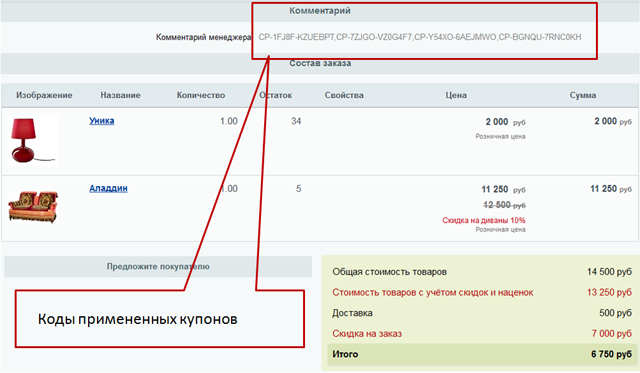Image resolution: width=640 pixels, height=373 pixels.
Task: Click the Скидка на заказ label
Action: coord(367,334)
